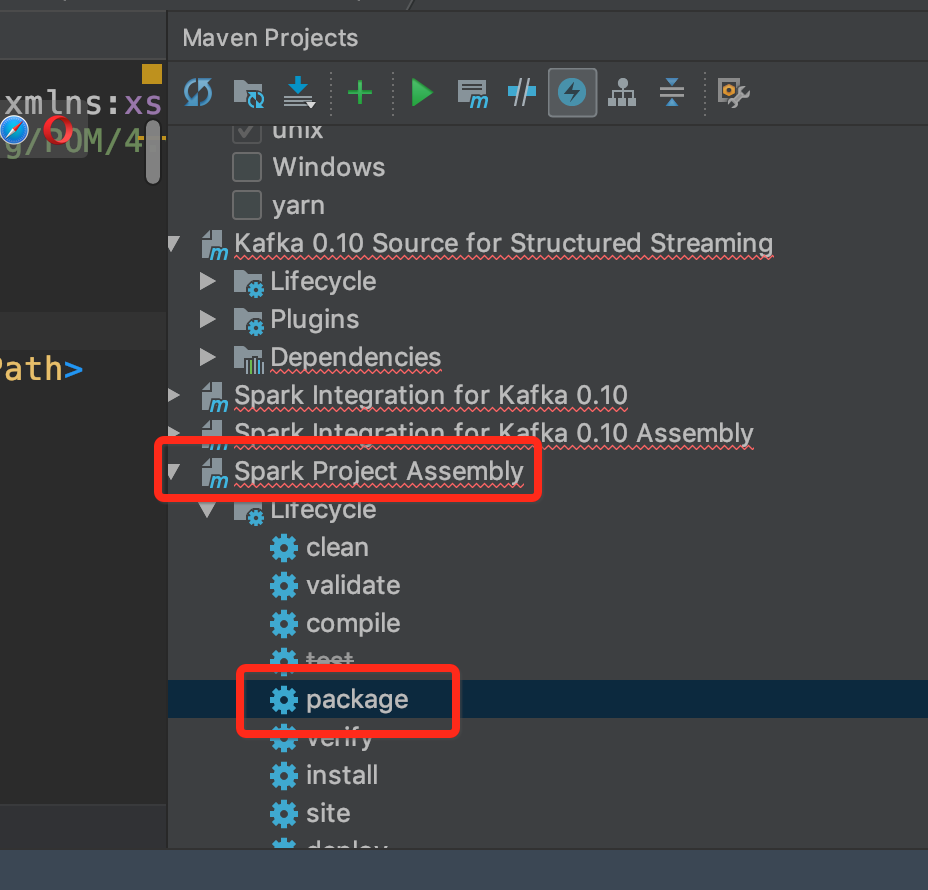Open in Opera browser icon in editor
The width and height of the screenshot is (928, 890).
[x=58, y=130]
